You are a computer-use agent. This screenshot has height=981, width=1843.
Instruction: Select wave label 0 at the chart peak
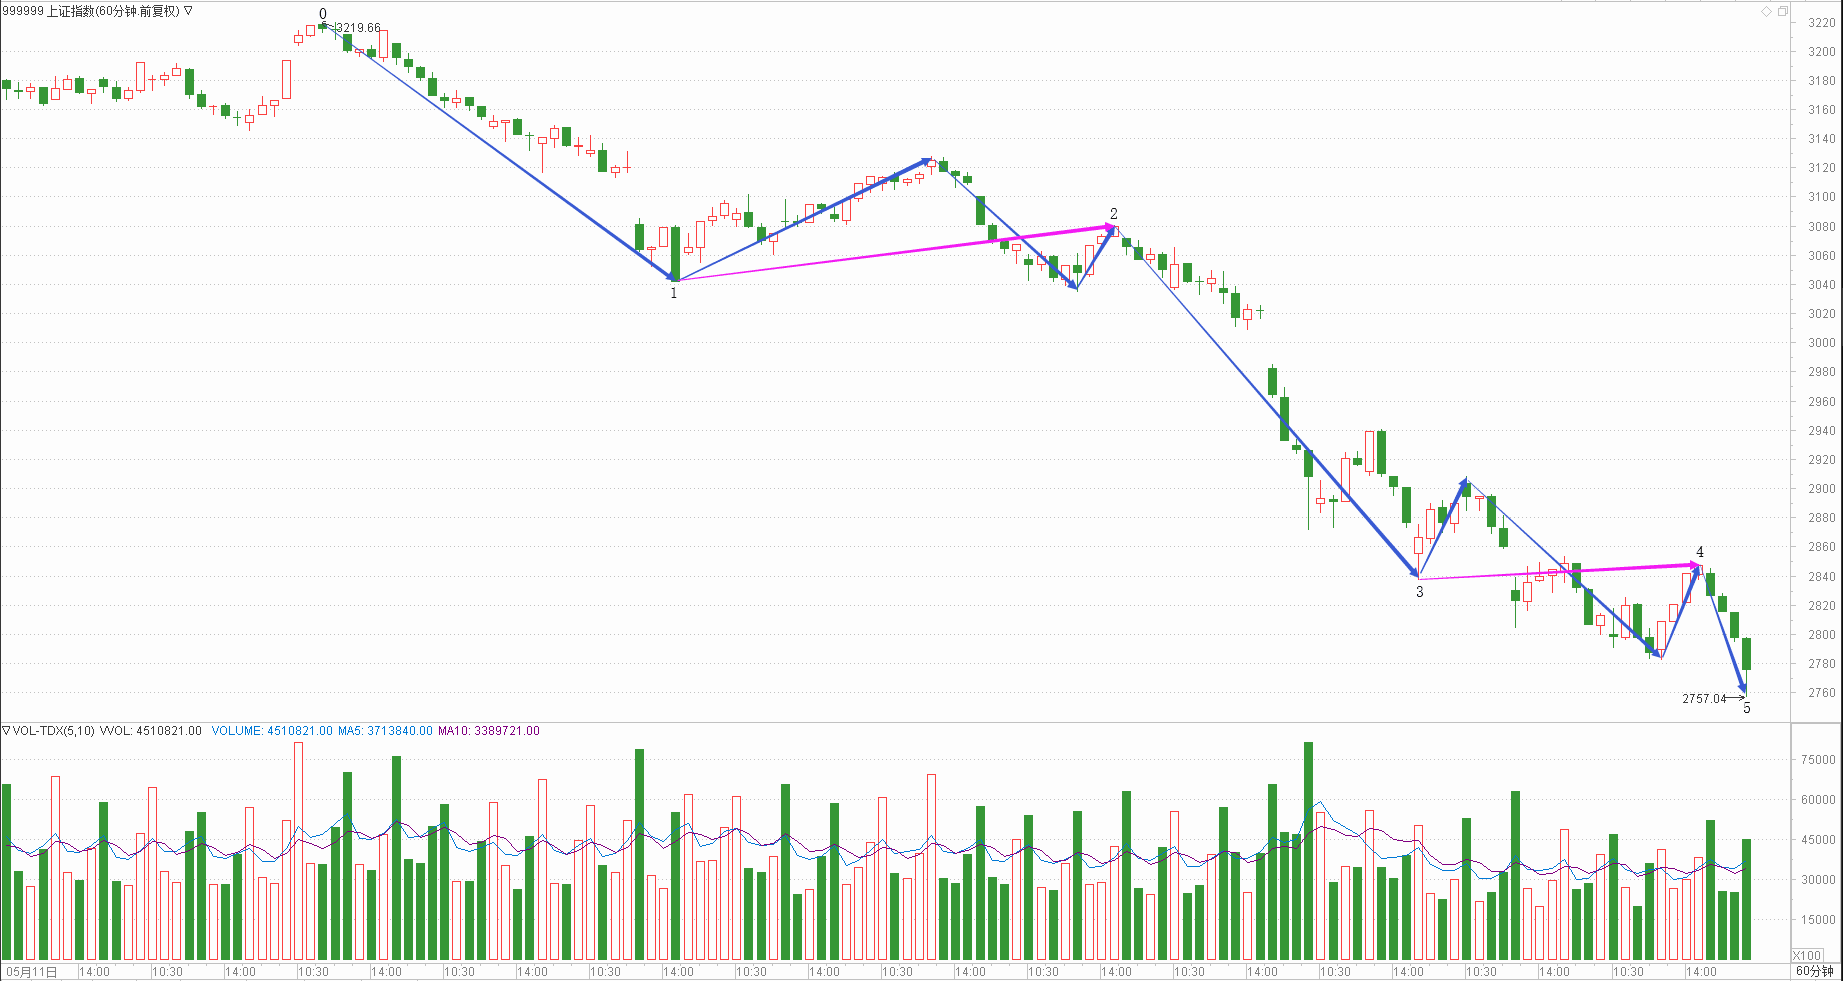pos(322,14)
